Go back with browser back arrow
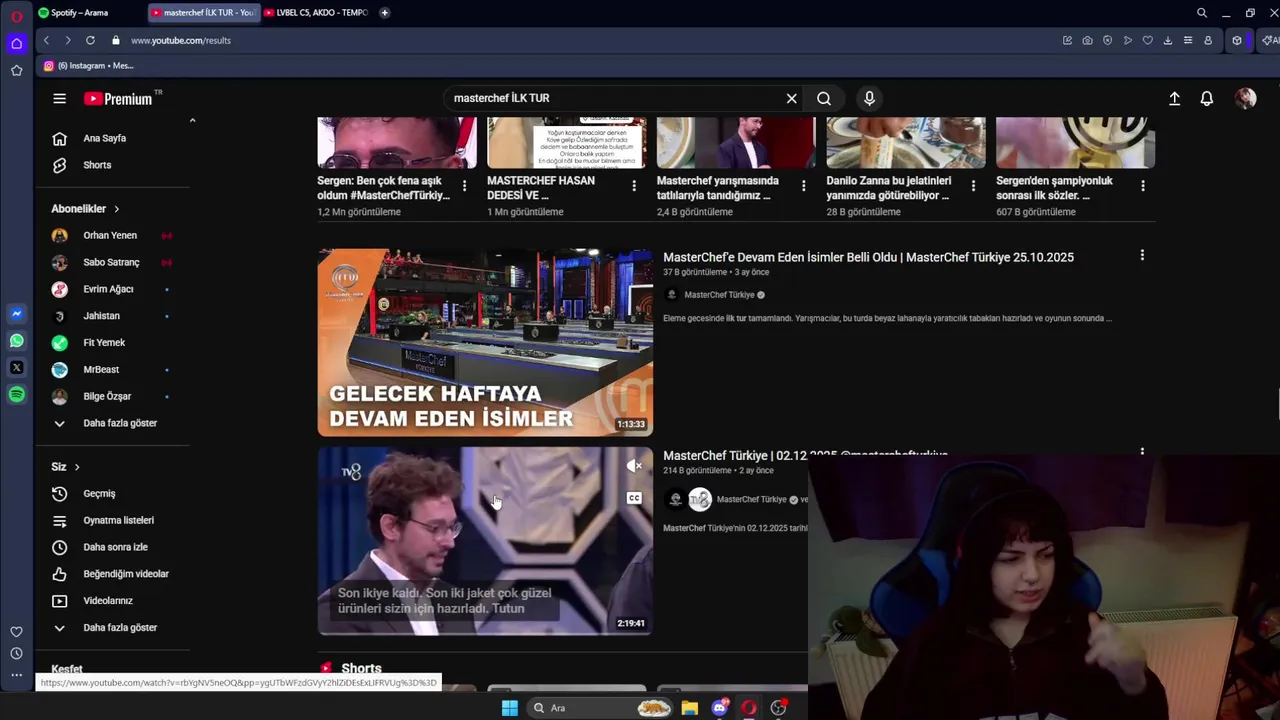This screenshot has height=720, width=1280. (x=46, y=40)
